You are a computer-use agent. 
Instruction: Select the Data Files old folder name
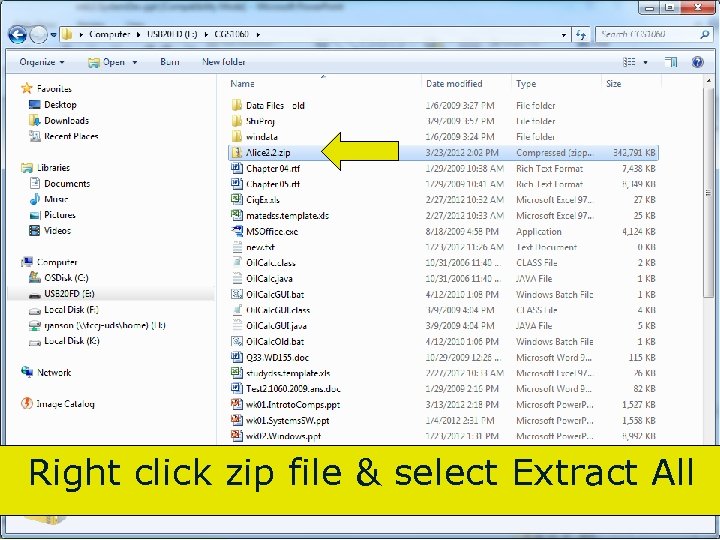tap(275, 106)
